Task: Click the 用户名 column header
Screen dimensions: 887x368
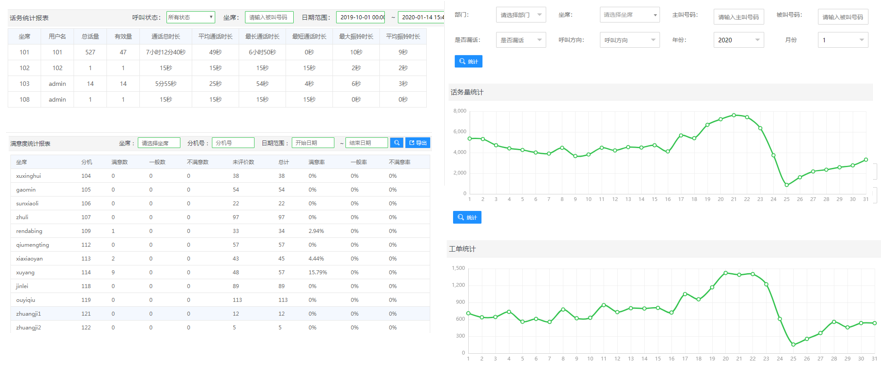Action: point(57,37)
